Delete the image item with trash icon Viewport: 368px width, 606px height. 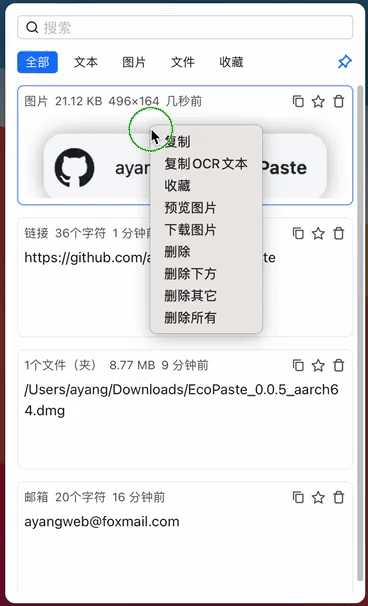[x=339, y=101]
